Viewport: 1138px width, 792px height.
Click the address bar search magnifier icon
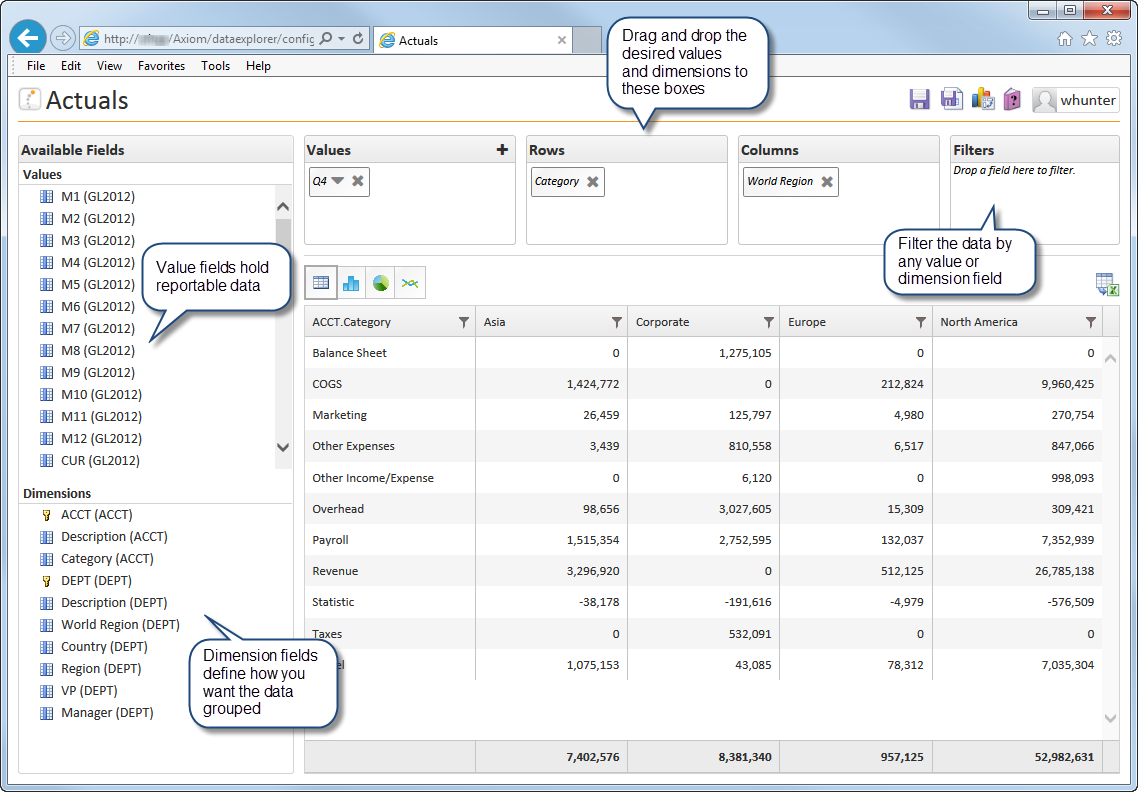[x=326, y=38]
